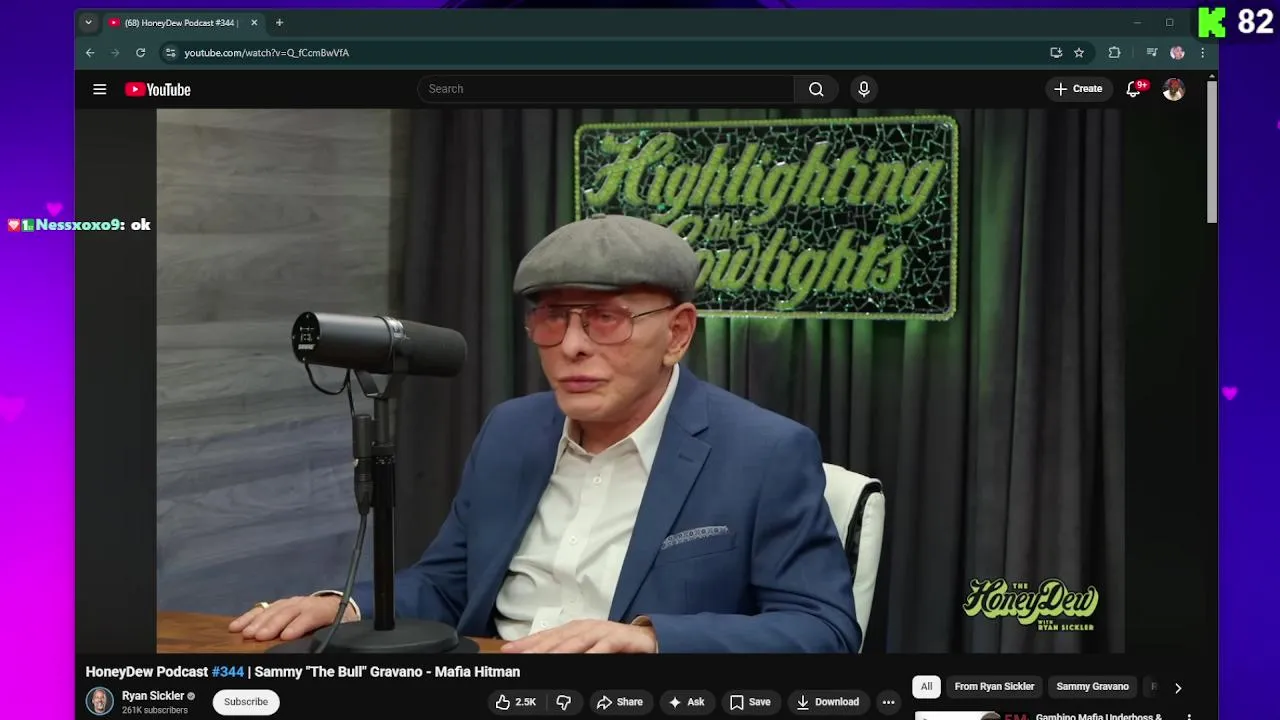Close the HoneyDew Podcast tab
1280x720 pixels.
[x=254, y=22]
